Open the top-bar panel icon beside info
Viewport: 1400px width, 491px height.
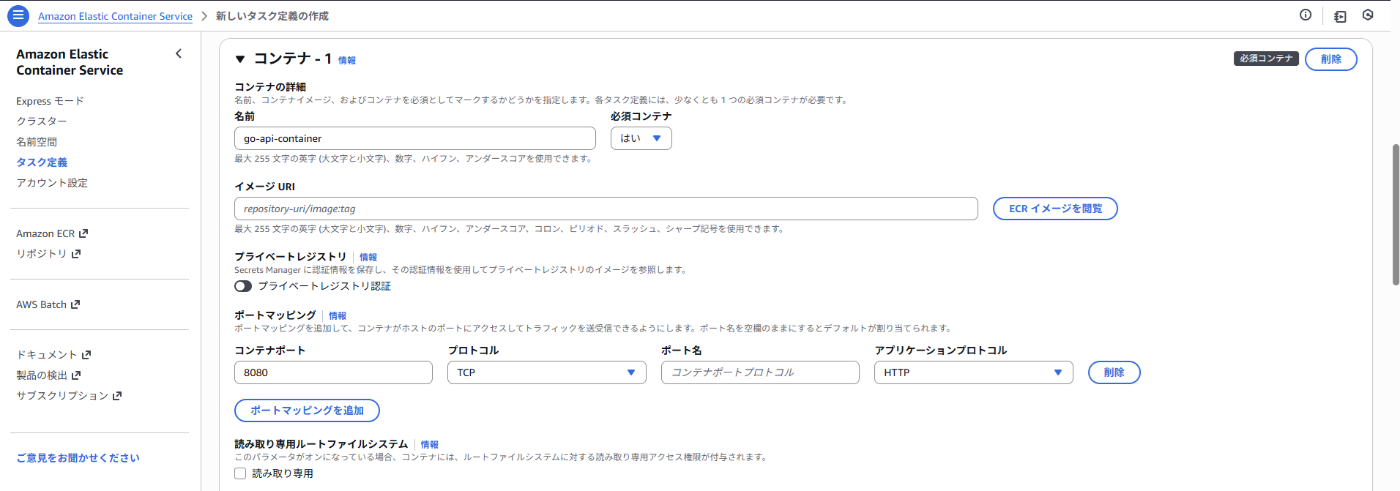[1340, 16]
